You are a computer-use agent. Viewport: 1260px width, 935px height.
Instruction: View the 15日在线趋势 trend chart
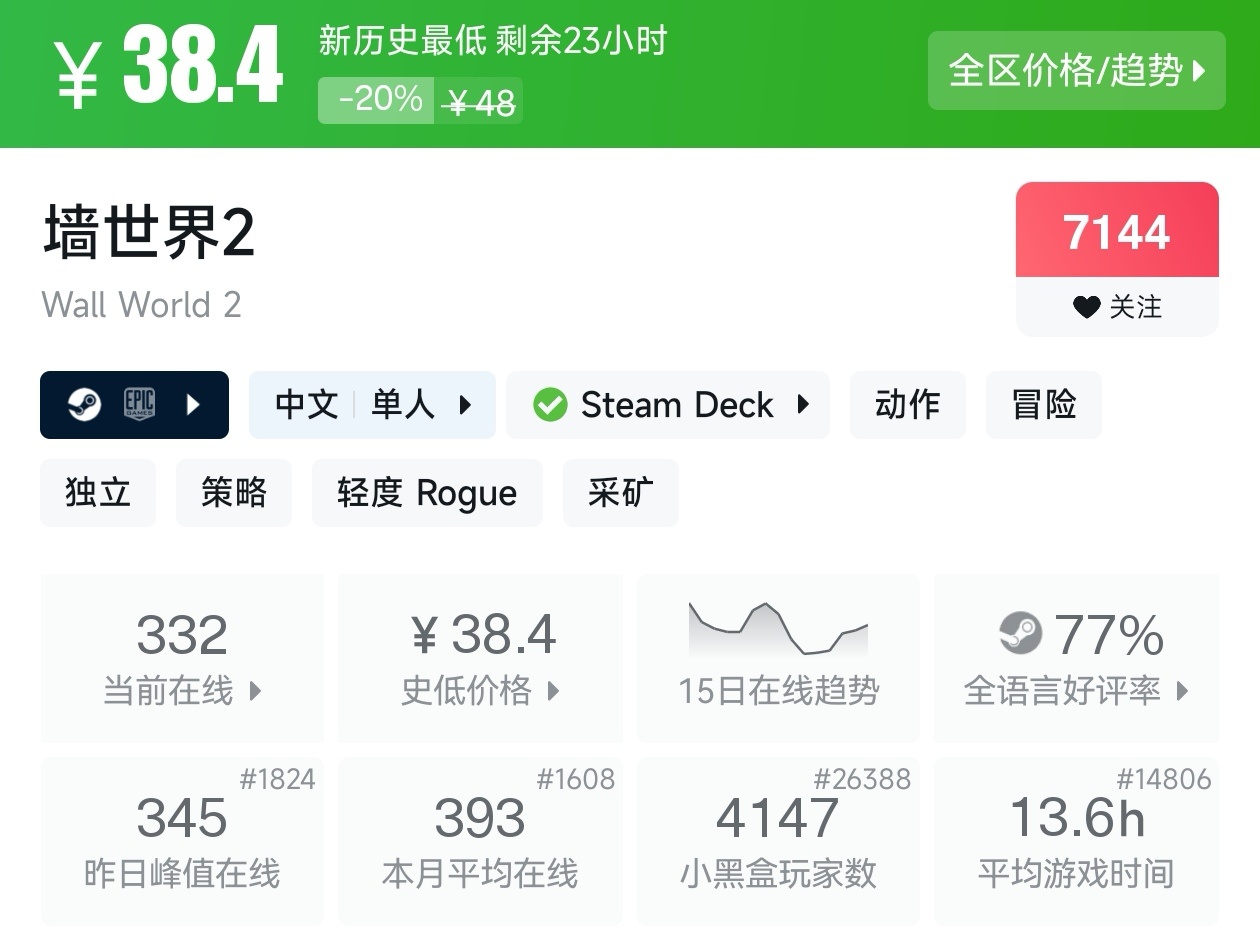tap(778, 655)
